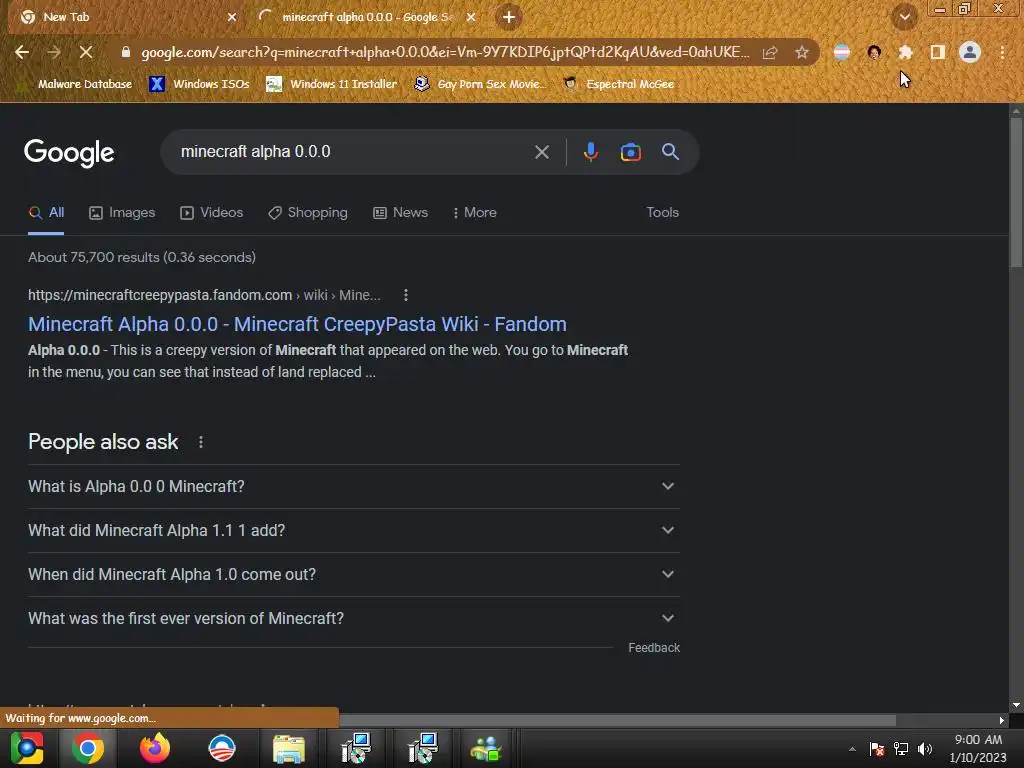Expand 'When did Minecraft Alpha 1.0 come out?'
The height and width of the screenshot is (768, 1024).
[354, 575]
